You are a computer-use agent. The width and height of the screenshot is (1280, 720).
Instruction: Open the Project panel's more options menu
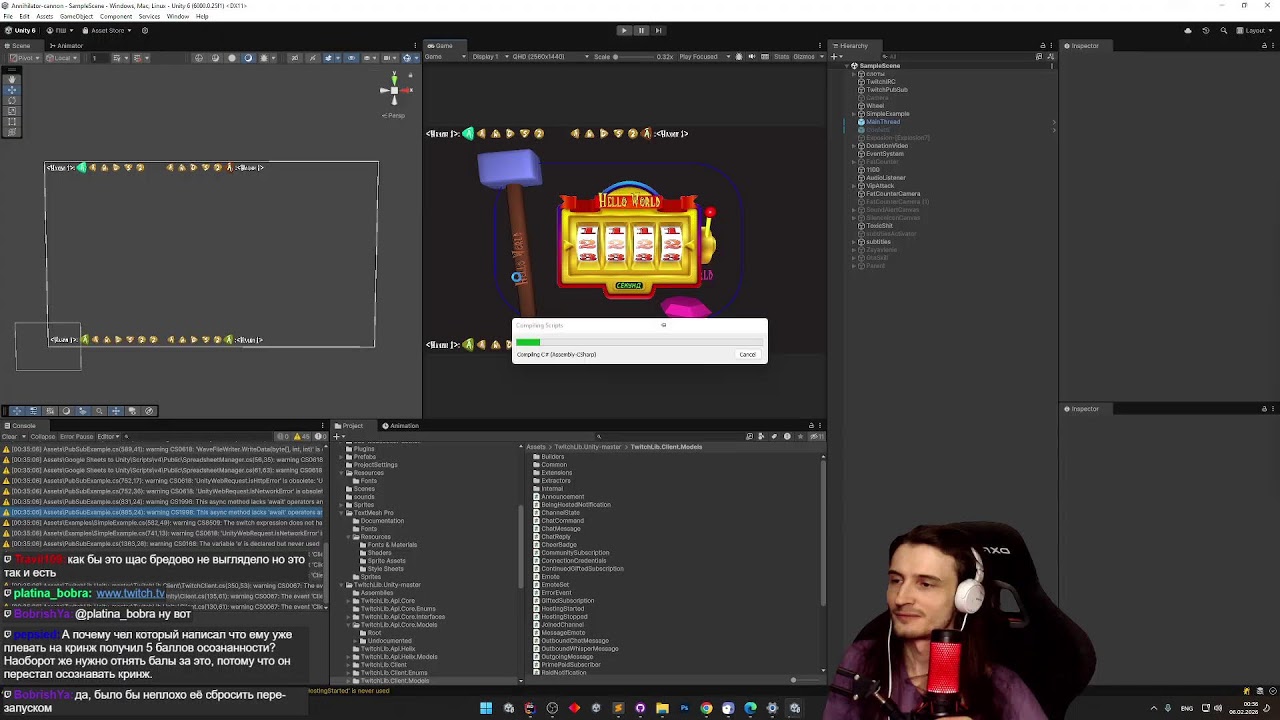pyautogui.click(x=821, y=426)
